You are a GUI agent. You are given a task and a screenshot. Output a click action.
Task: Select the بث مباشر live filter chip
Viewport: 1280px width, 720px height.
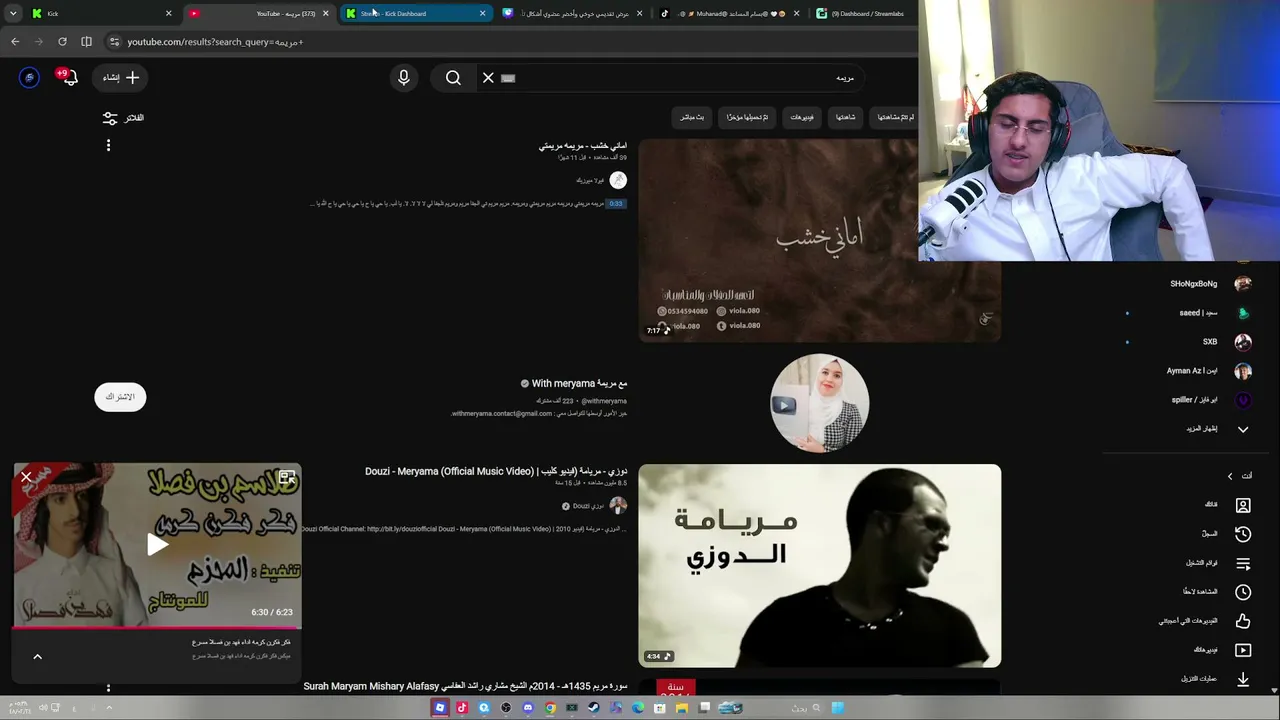(x=692, y=117)
